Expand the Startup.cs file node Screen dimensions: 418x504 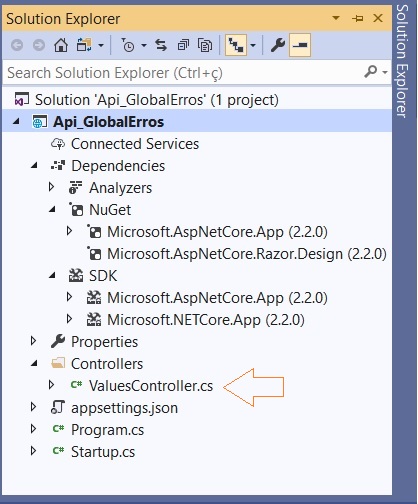tap(33, 451)
